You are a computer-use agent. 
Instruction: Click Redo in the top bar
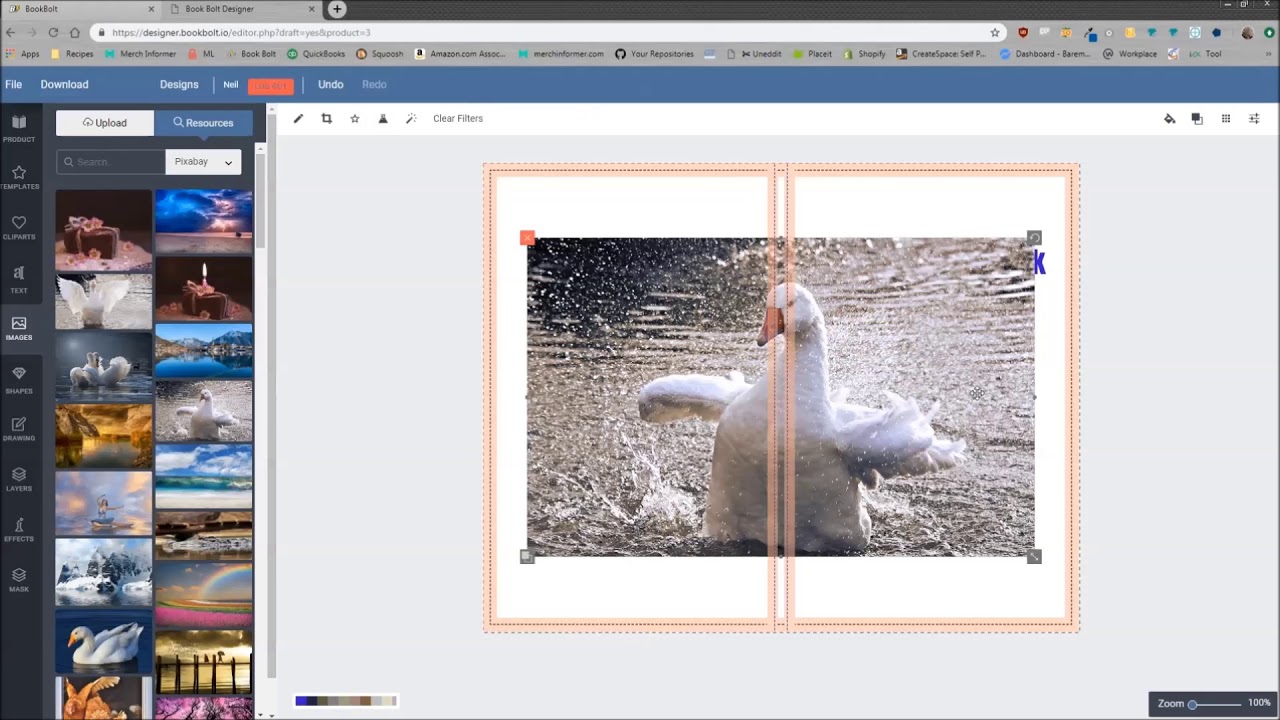pyautogui.click(x=374, y=85)
